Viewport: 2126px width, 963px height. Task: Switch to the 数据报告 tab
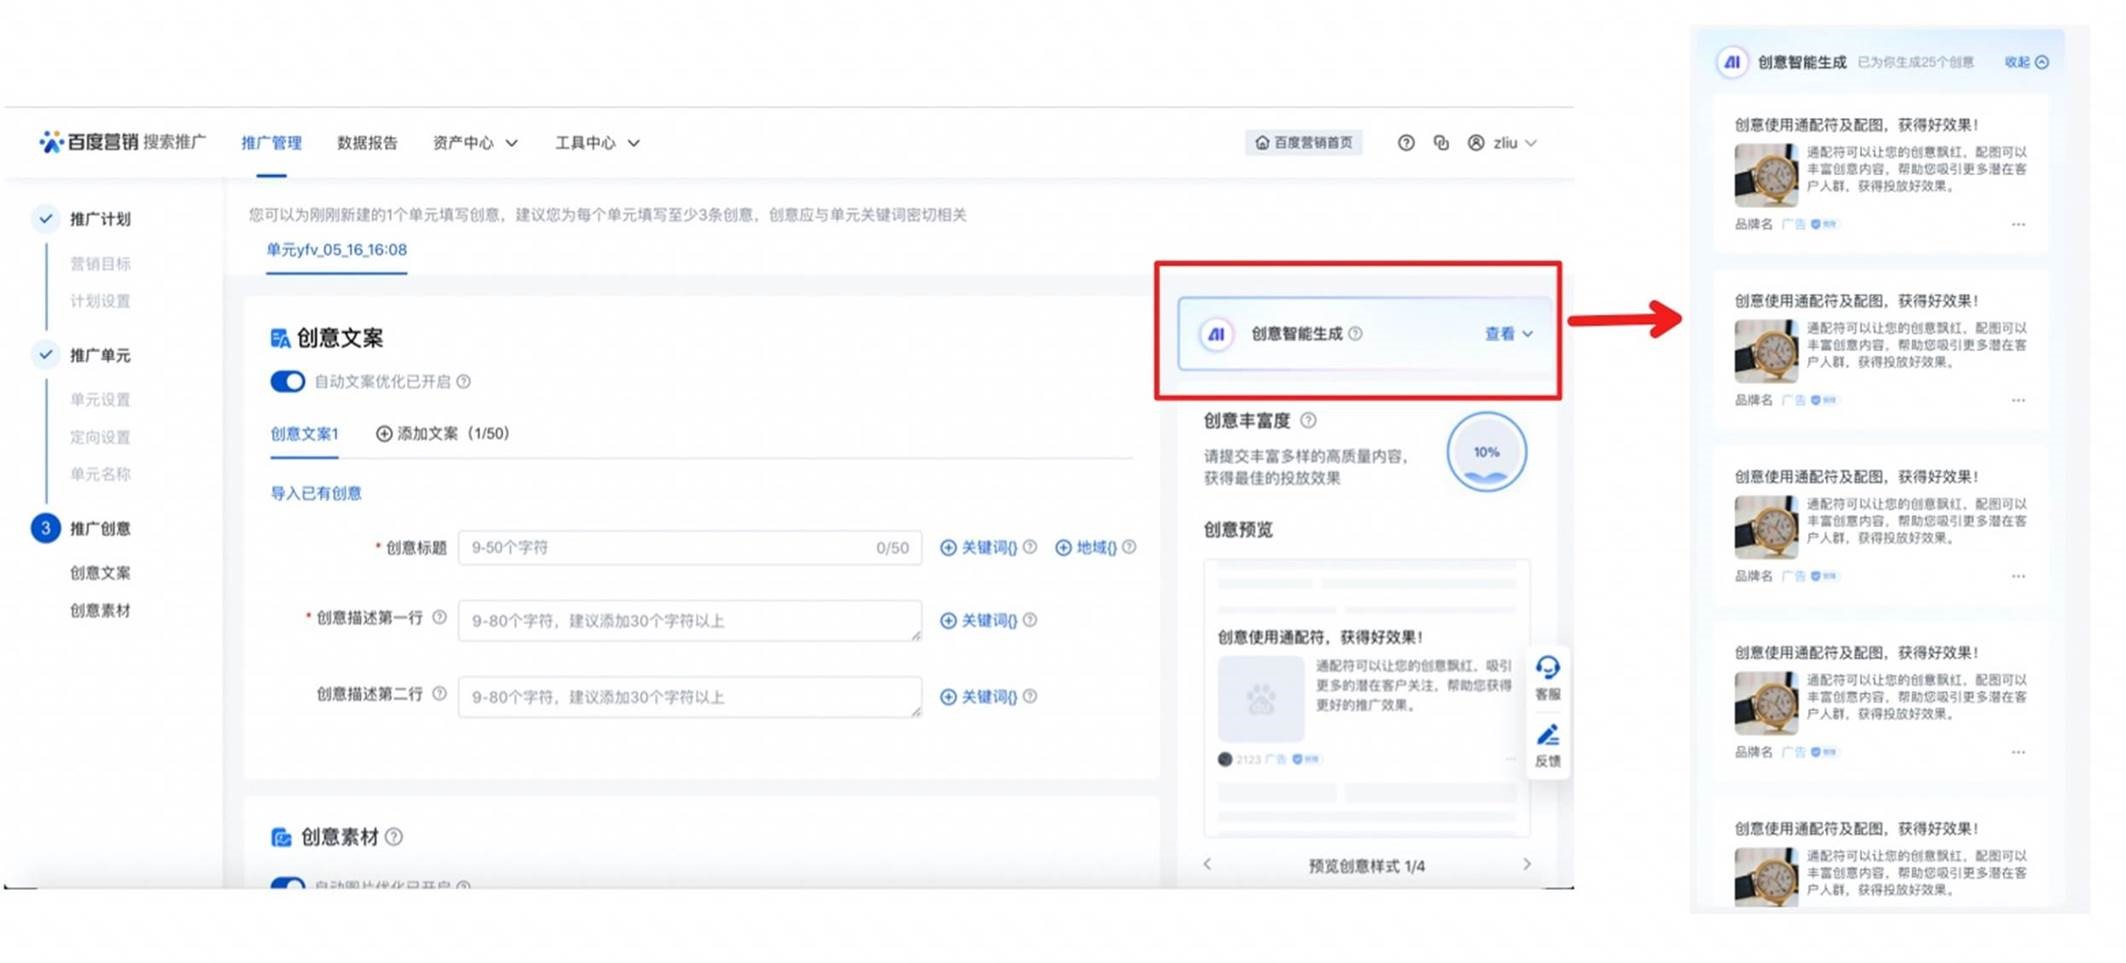[x=367, y=143]
